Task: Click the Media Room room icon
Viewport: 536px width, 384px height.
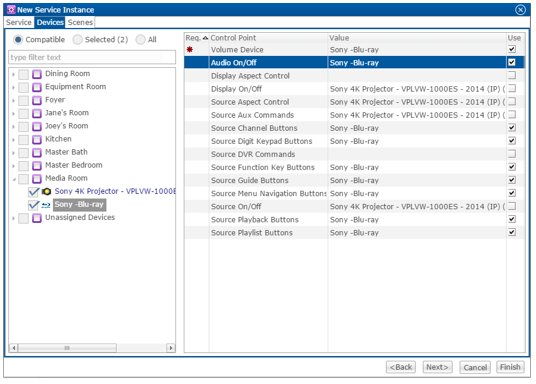Action: [37, 178]
